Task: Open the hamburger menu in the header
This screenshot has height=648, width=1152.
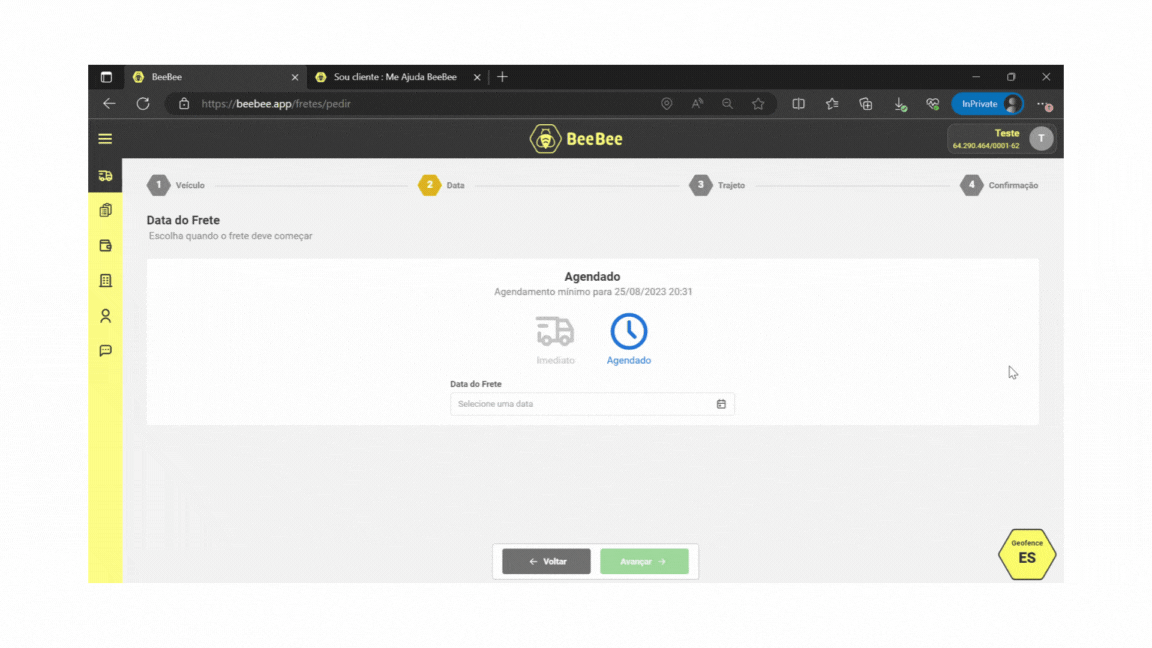Action: 105,139
